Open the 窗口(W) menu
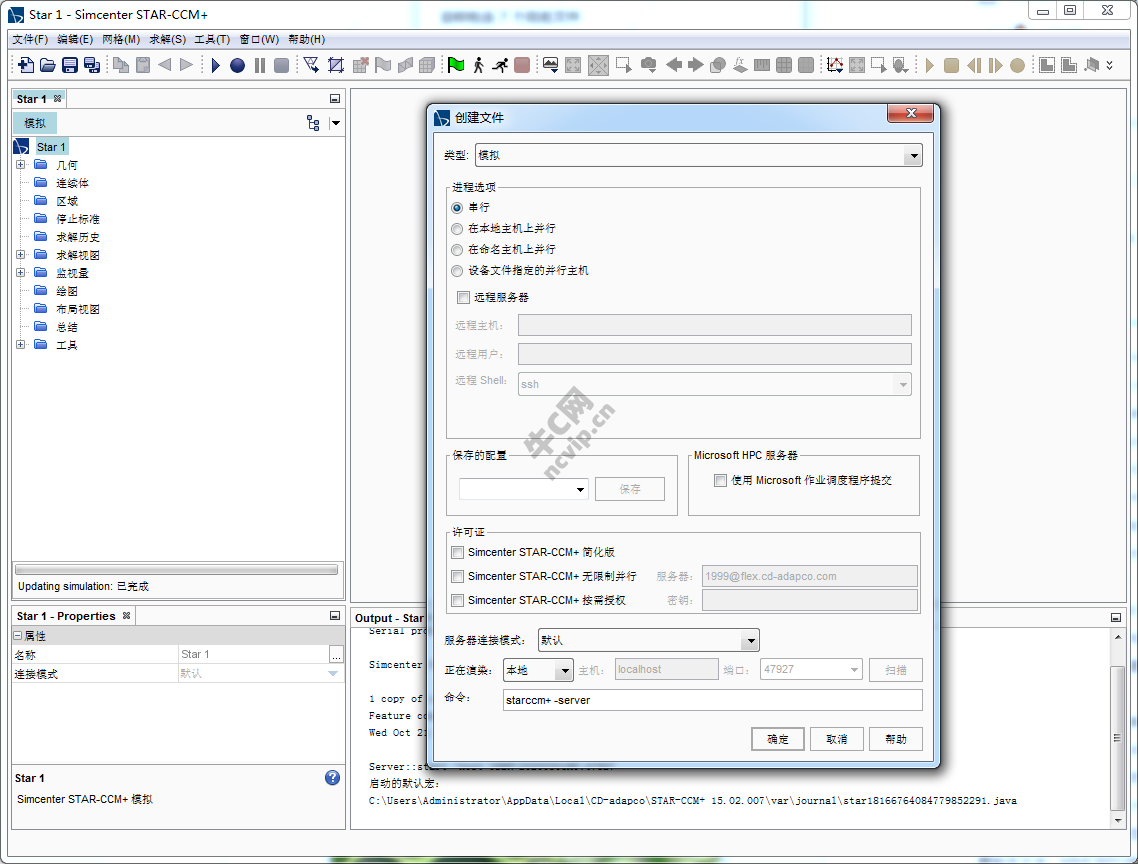The height and width of the screenshot is (864, 1138). (259, 39)
